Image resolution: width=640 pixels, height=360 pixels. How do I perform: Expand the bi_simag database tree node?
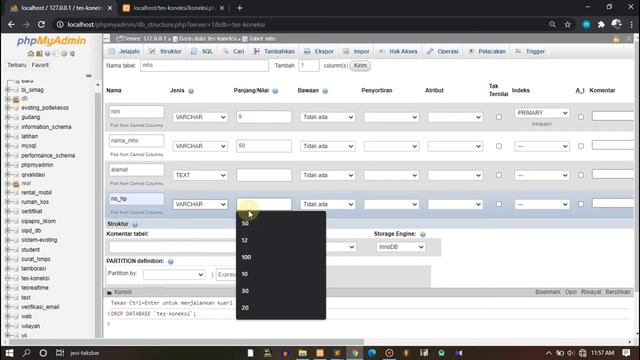point(8,90)
